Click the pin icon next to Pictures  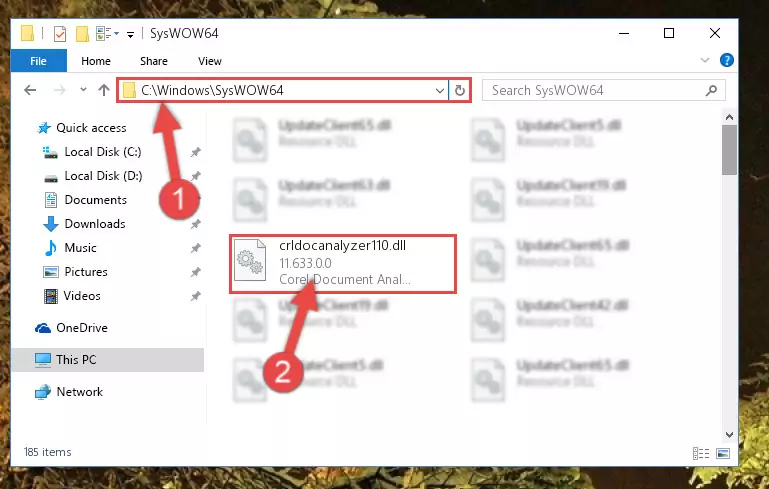195,272
